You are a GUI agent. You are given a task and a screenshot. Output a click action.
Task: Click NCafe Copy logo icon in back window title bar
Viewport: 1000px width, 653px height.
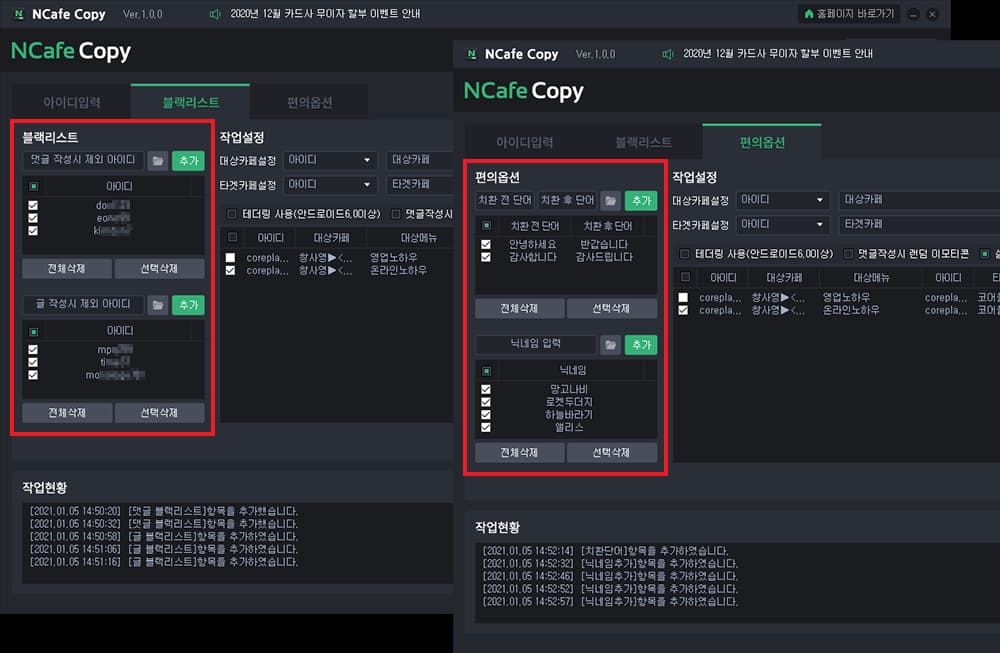pos(19,14)
